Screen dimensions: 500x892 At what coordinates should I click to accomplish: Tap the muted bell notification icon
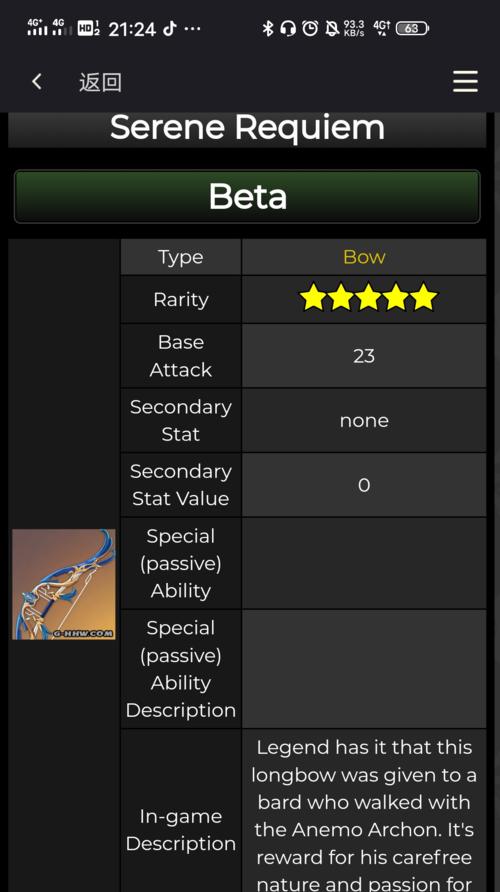point(332,28)
